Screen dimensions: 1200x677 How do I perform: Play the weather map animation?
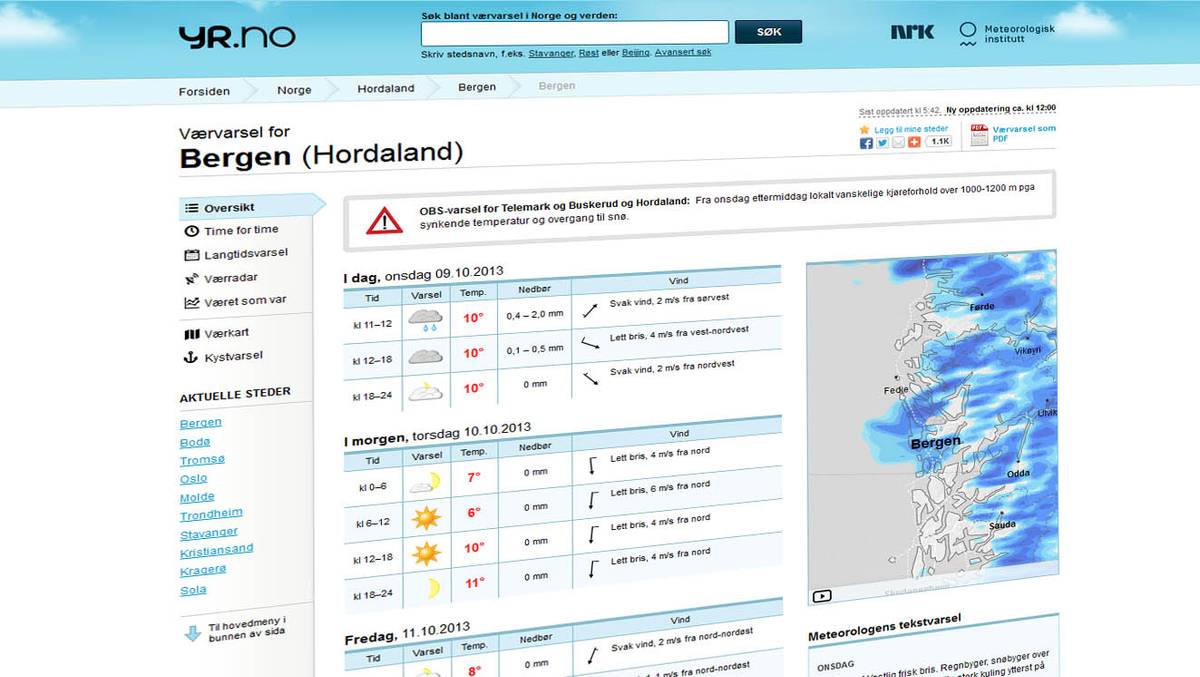point(822,596)
